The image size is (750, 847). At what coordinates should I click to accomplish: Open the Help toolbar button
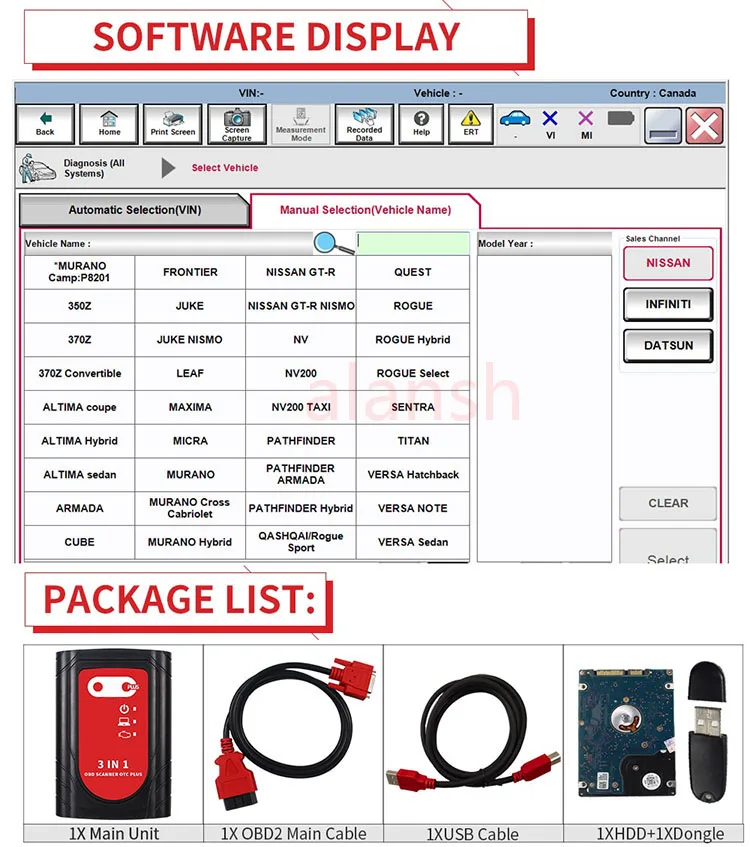[x=421, y=124]
